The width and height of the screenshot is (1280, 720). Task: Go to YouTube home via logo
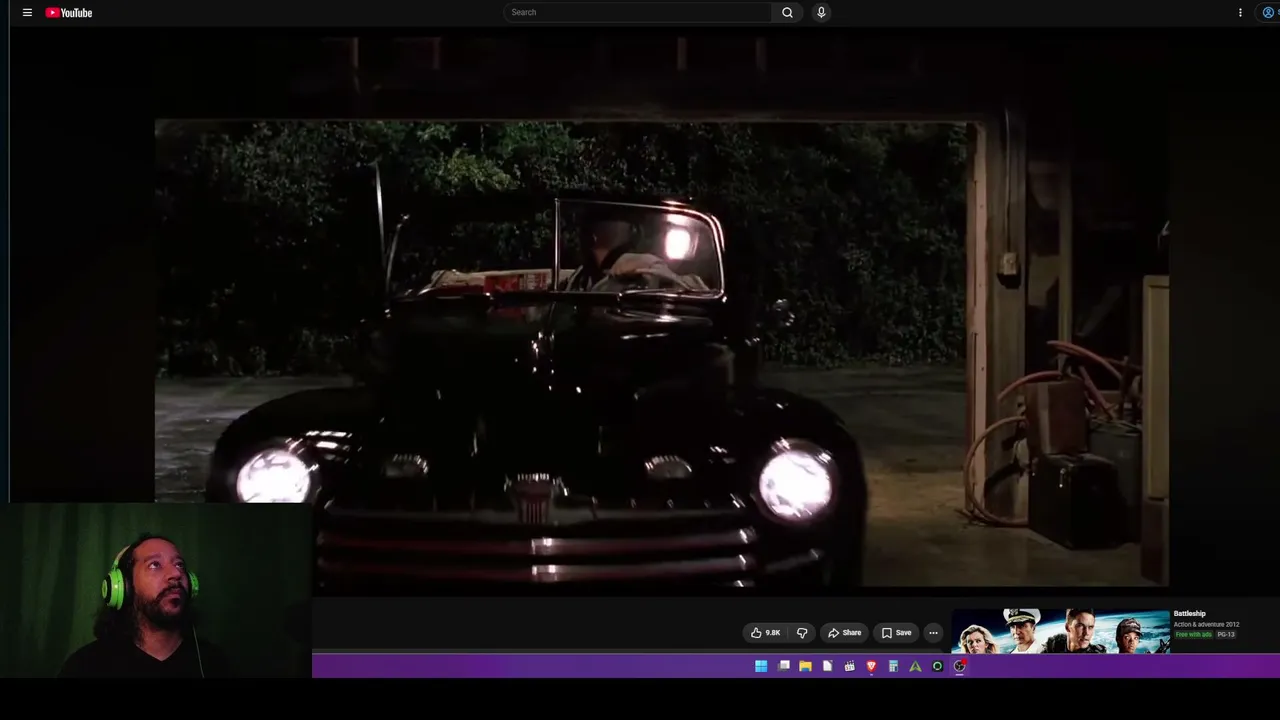pyautogui.click(x=69, y=13)
